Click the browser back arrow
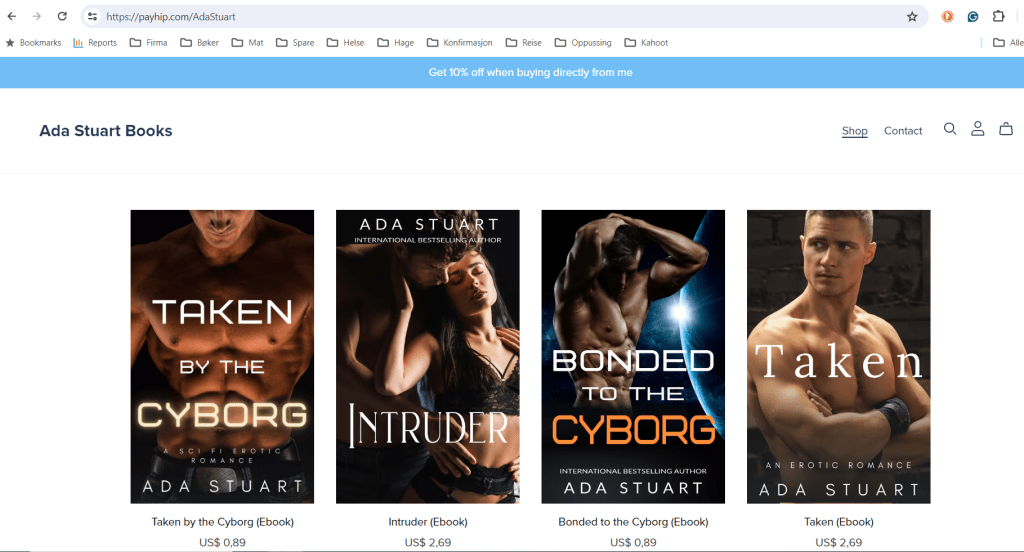This screenshot has height=552, width=1024. (12, 17)
